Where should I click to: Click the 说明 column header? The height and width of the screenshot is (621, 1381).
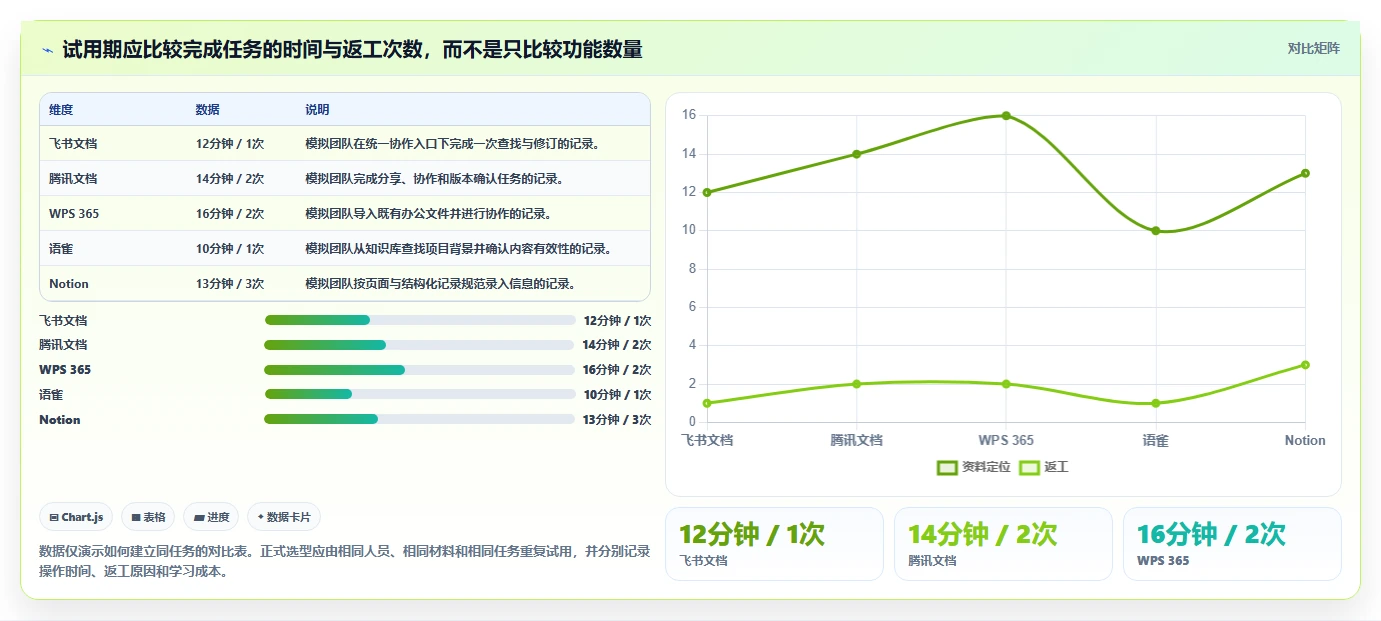coord(317,110)
